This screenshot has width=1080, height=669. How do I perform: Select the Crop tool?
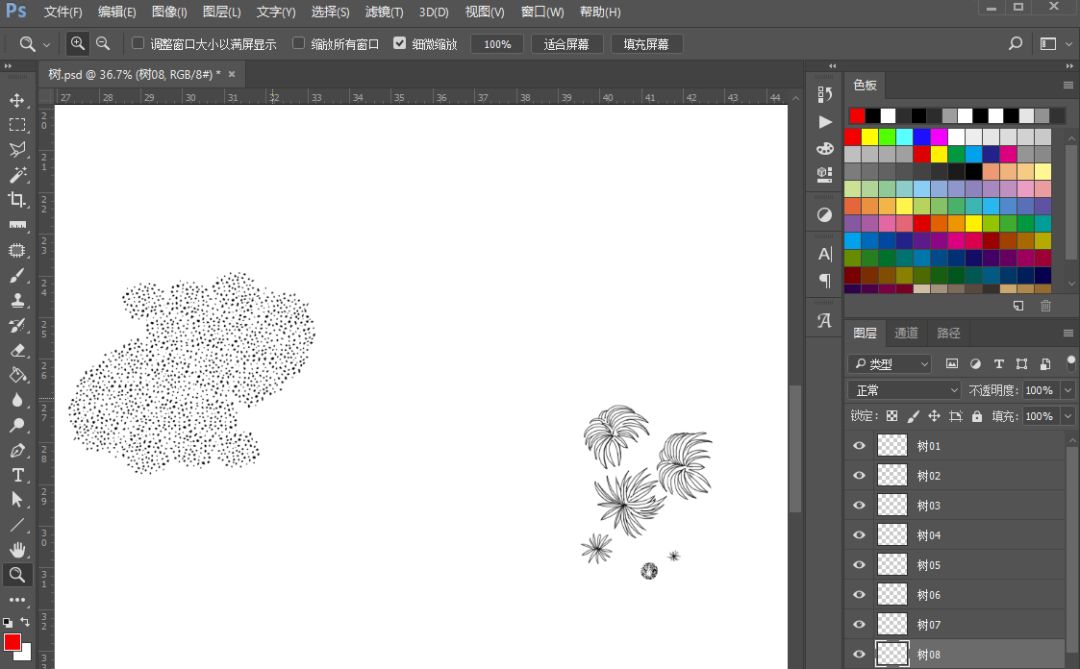[17, 200]
